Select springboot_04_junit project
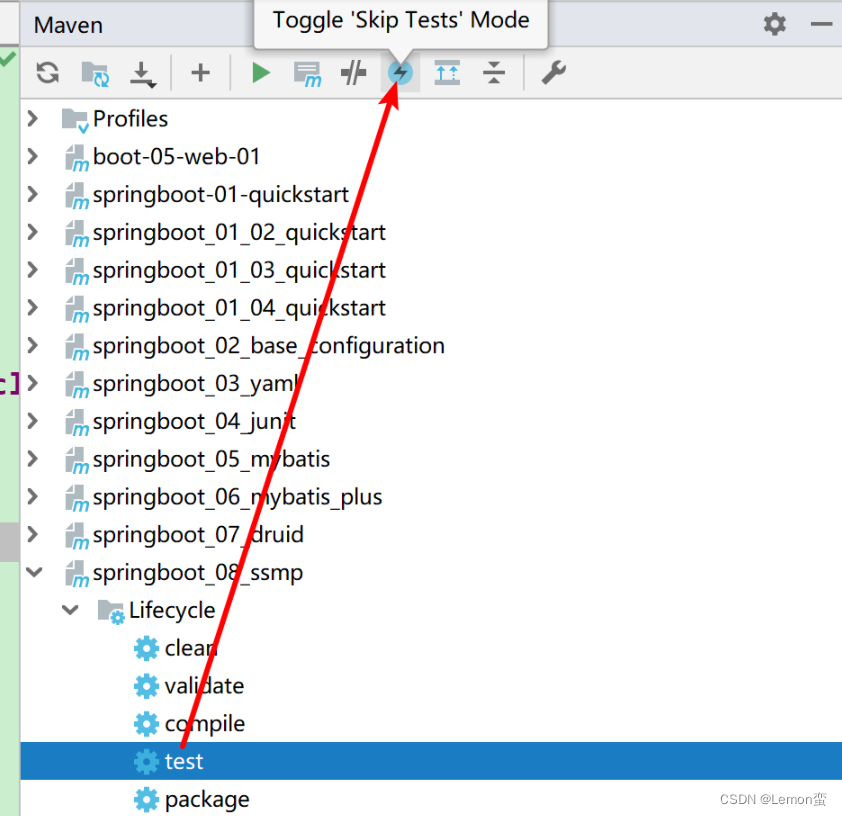This screenshot has width=842, height=816. click(194, 421)
